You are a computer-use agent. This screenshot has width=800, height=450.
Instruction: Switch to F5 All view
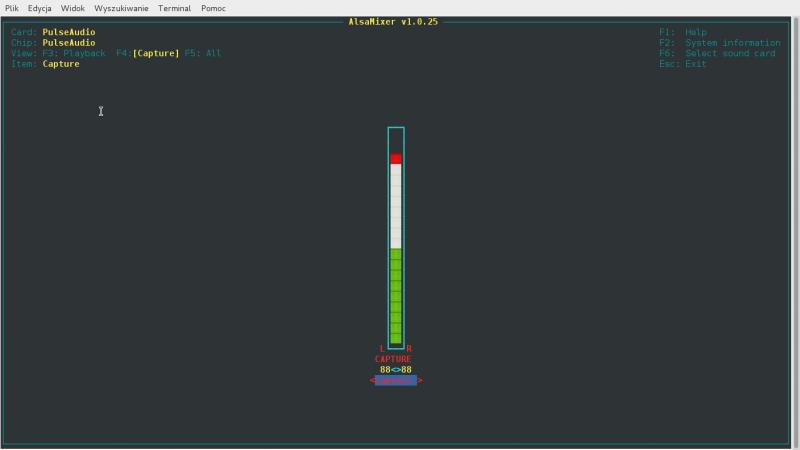click(x=203, y=53)
